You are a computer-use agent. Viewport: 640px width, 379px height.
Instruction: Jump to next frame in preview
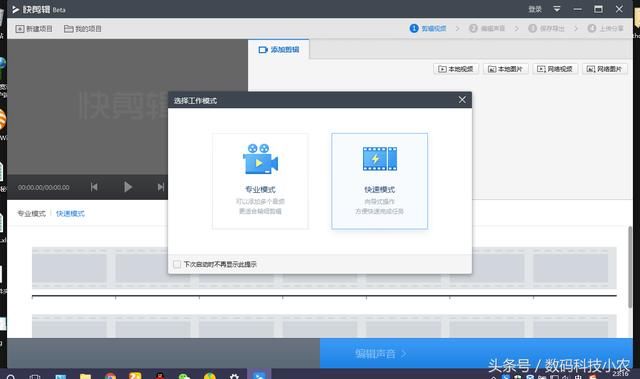pyautogui.click(x=161, y=187)
